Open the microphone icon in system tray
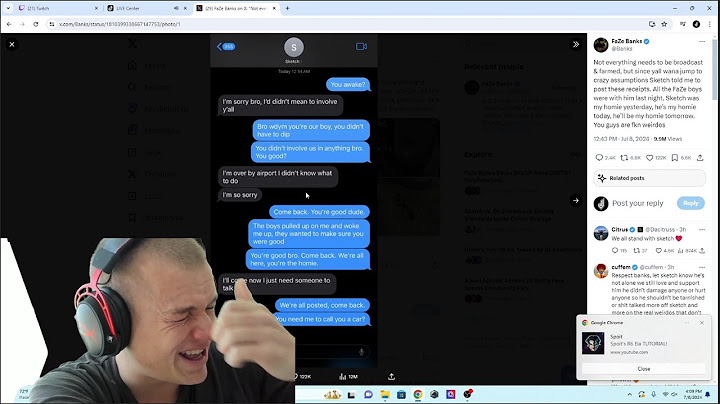The height and width of the screenshot is (404, 720). tap(653, 394)
